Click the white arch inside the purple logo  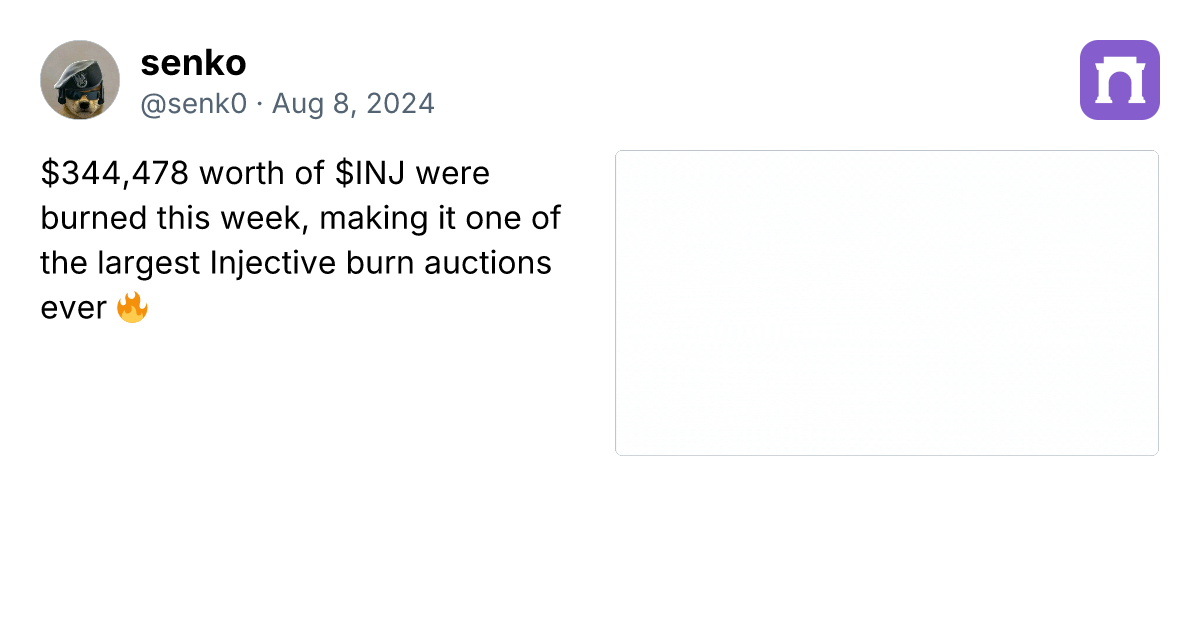click(x=1120, y=81)
